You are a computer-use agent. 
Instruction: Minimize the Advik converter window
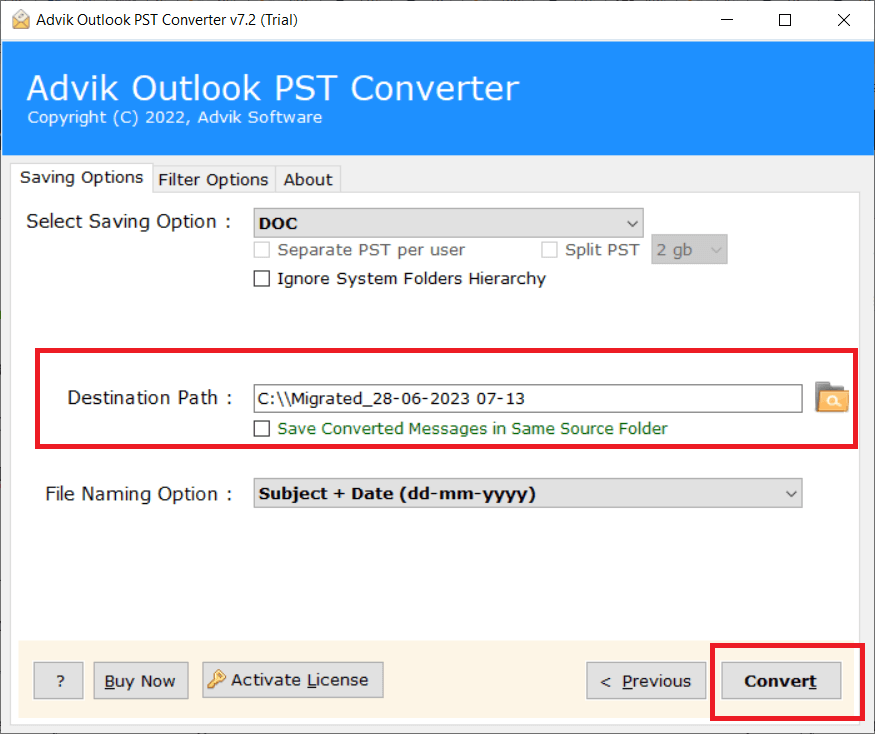point(730,20)
